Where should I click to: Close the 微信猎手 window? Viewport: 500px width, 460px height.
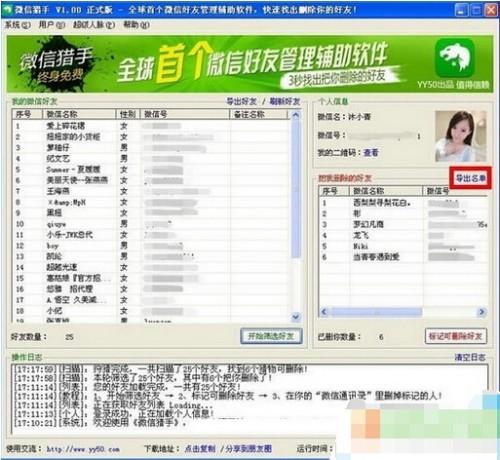(491, 11)
